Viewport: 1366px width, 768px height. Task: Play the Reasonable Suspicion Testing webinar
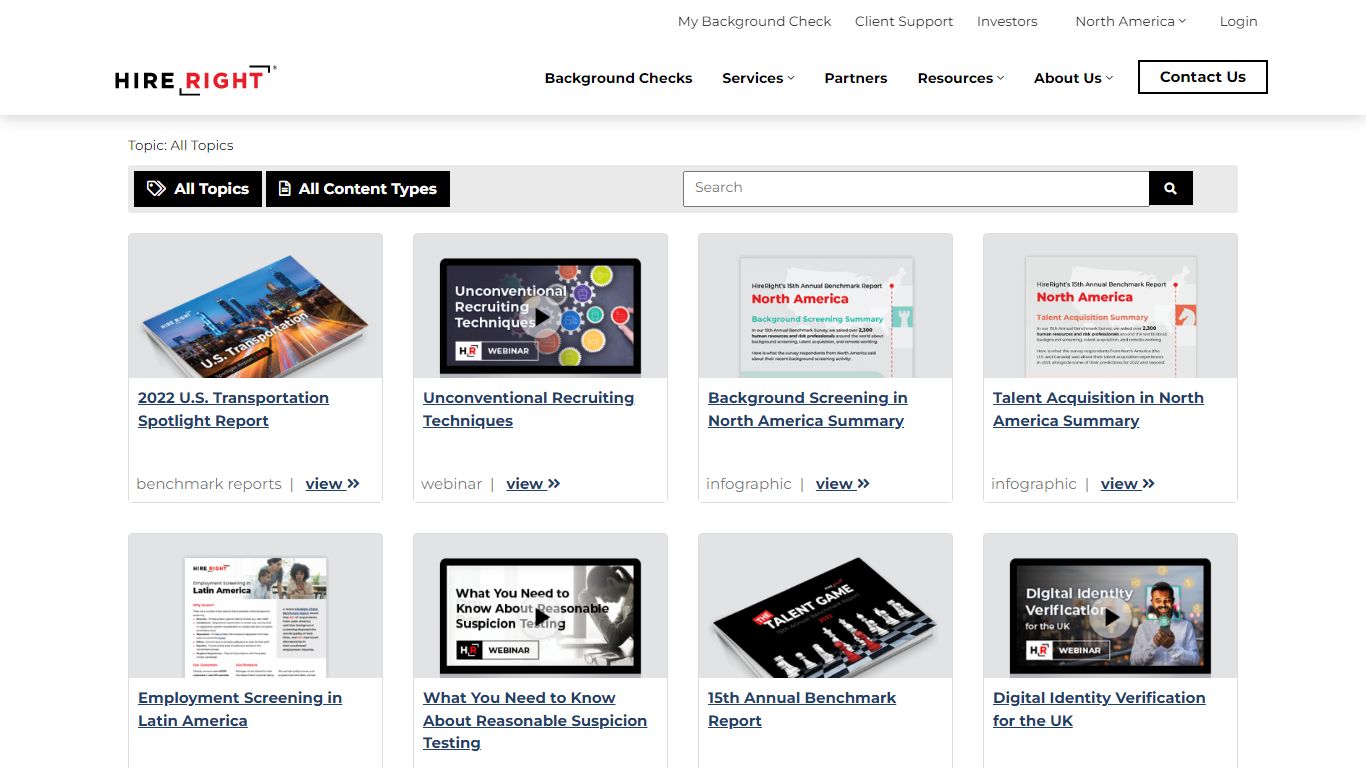(541, 618)
